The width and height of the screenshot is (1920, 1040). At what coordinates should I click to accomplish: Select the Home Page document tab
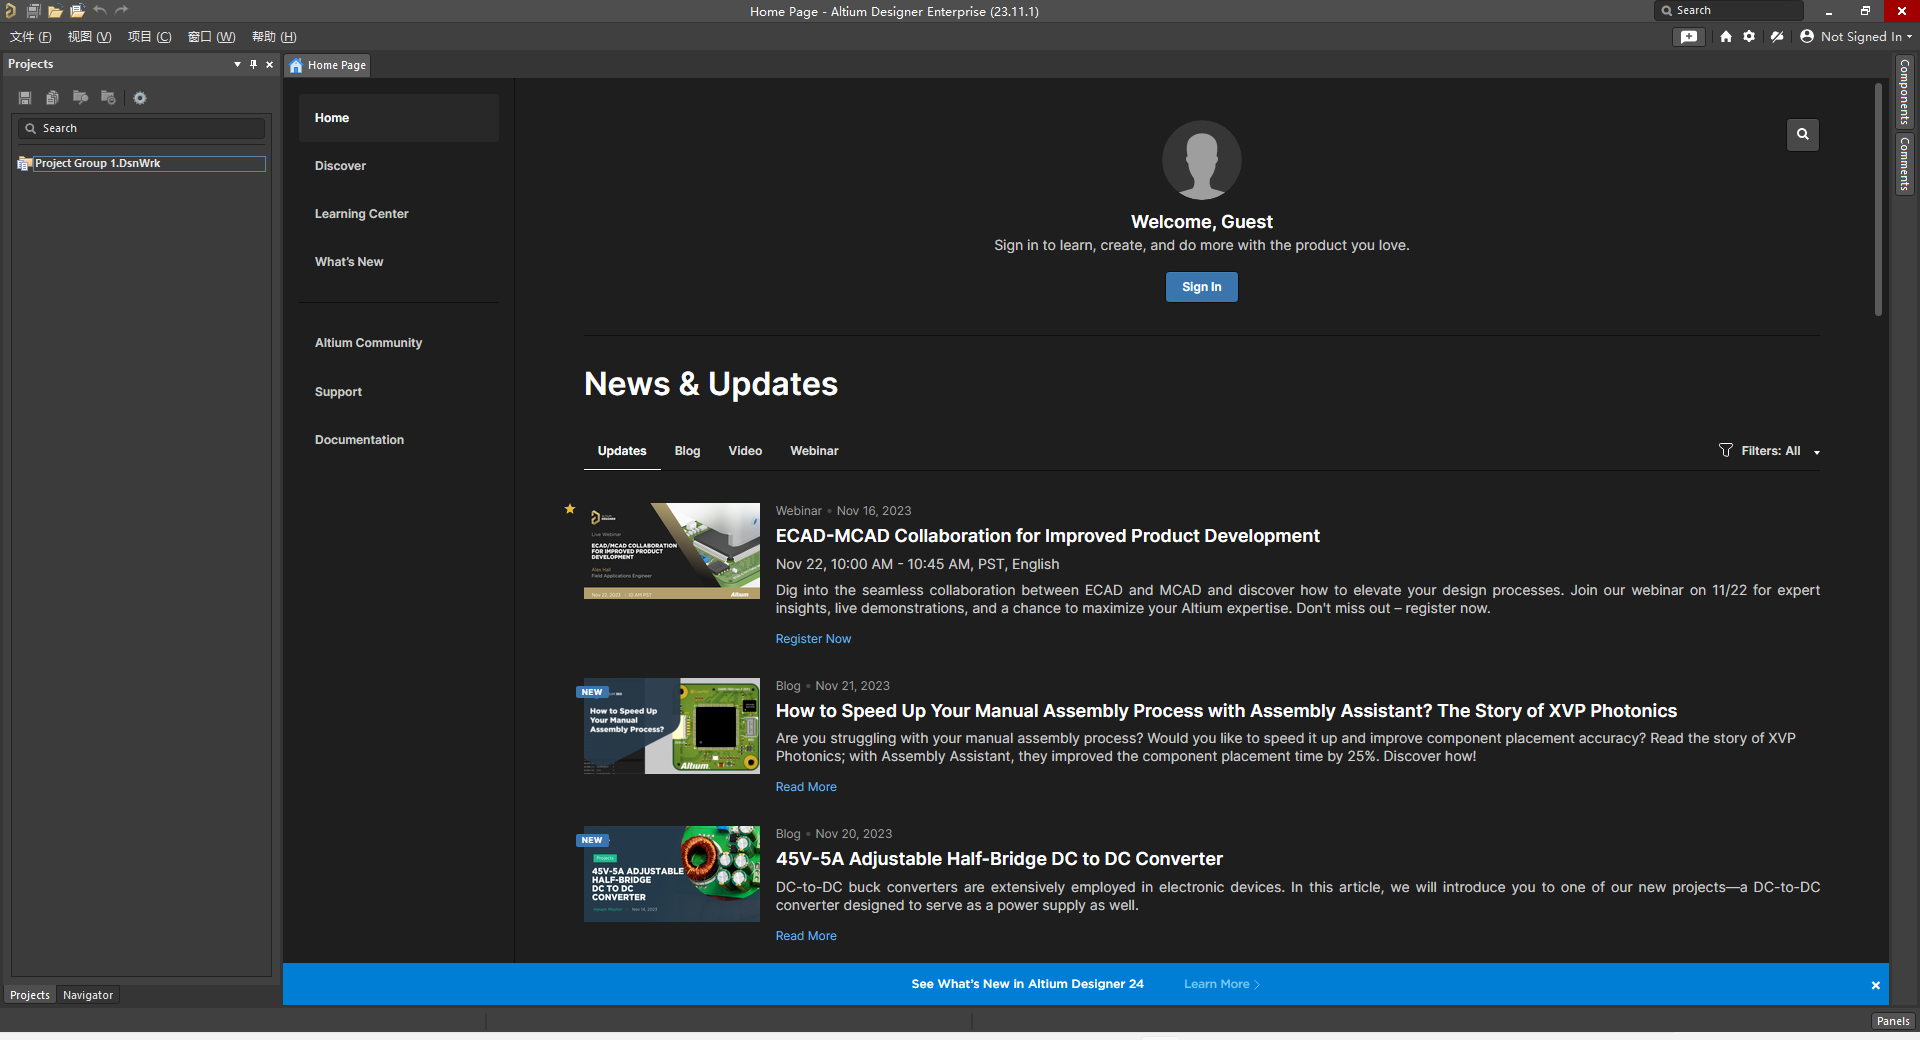click(x=328, y=65)
